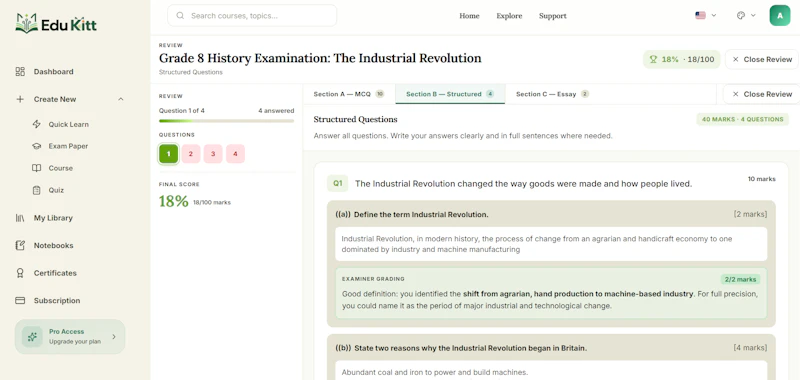Click the Examiner Grading label

373,279
